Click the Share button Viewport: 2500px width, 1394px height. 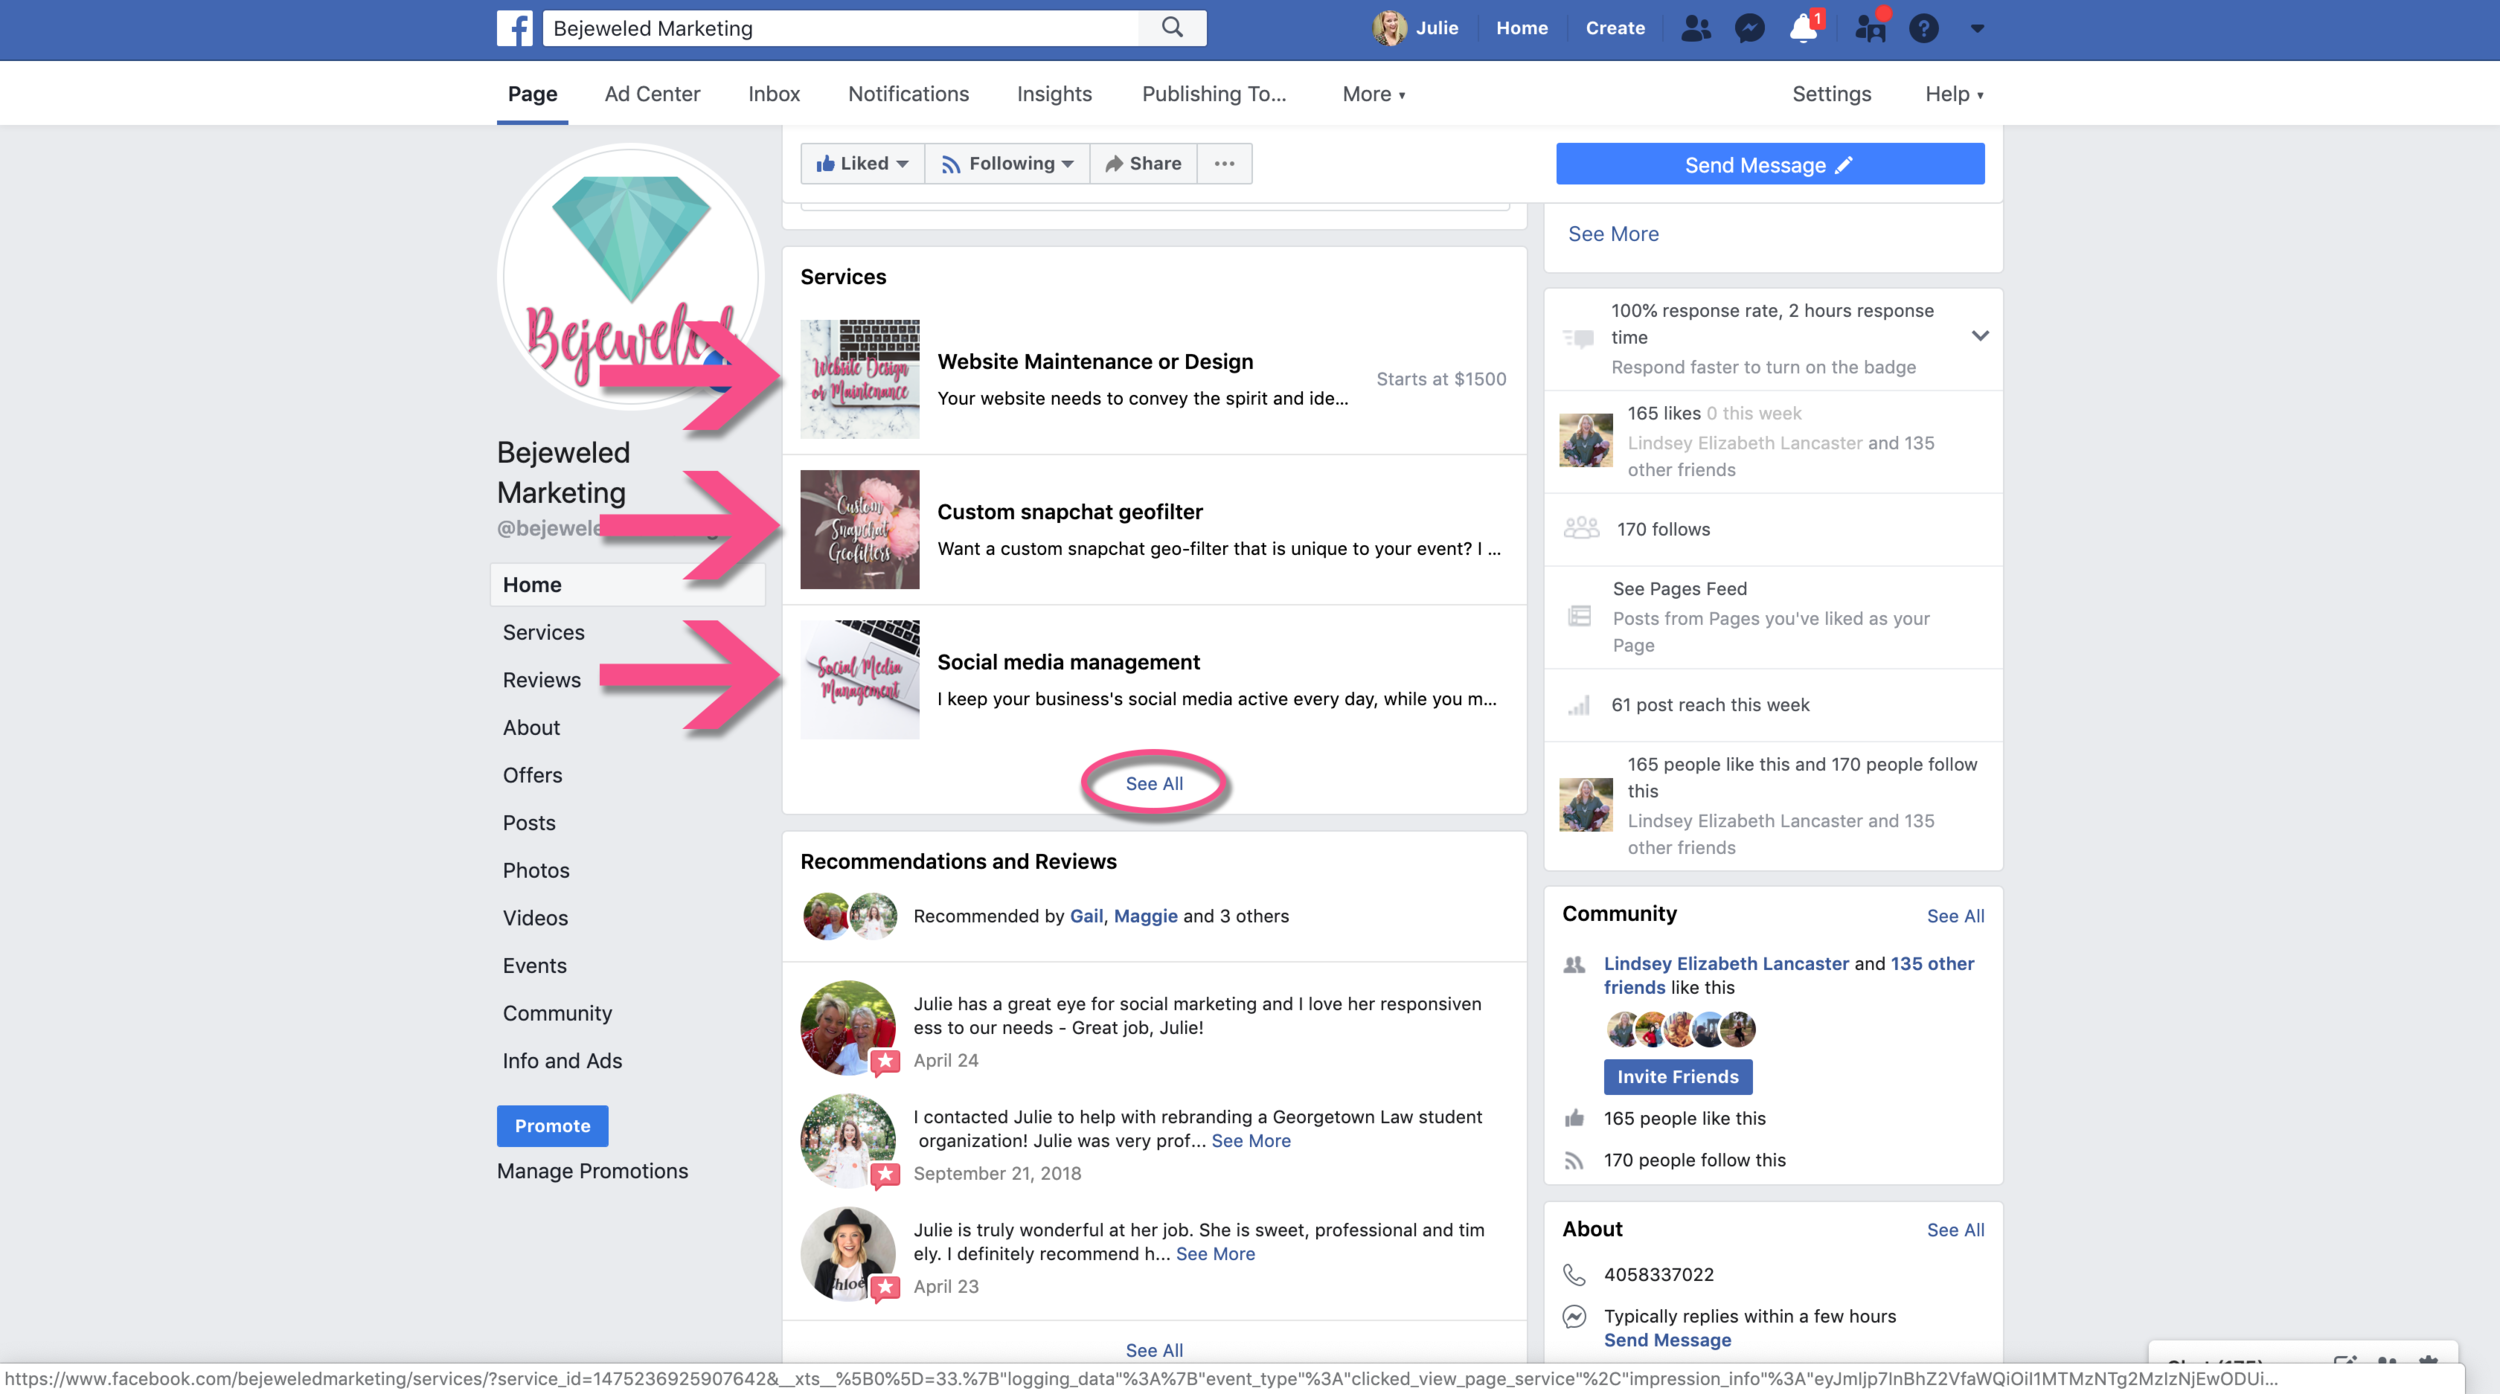[1143, 163]
